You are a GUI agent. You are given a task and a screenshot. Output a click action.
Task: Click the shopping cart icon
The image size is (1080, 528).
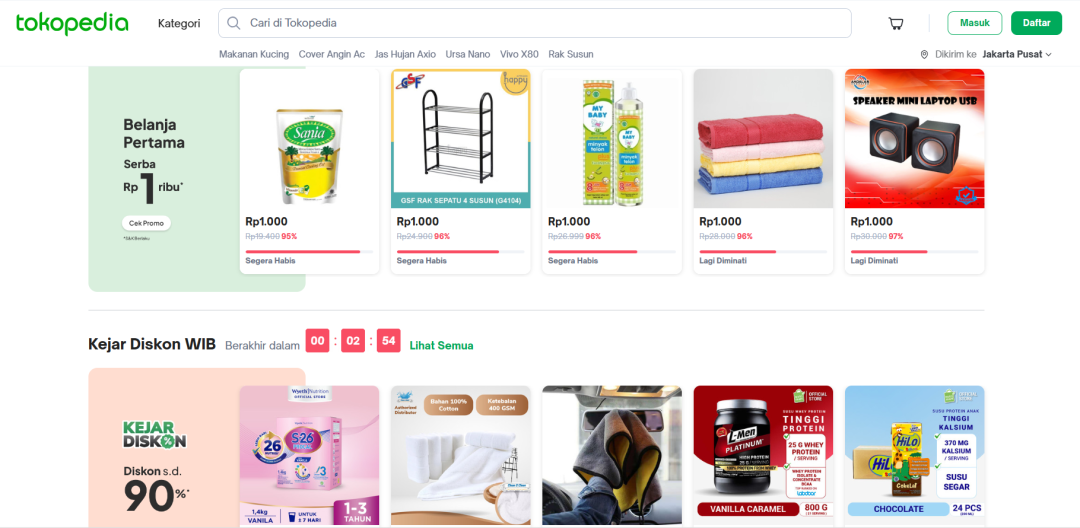895,23
